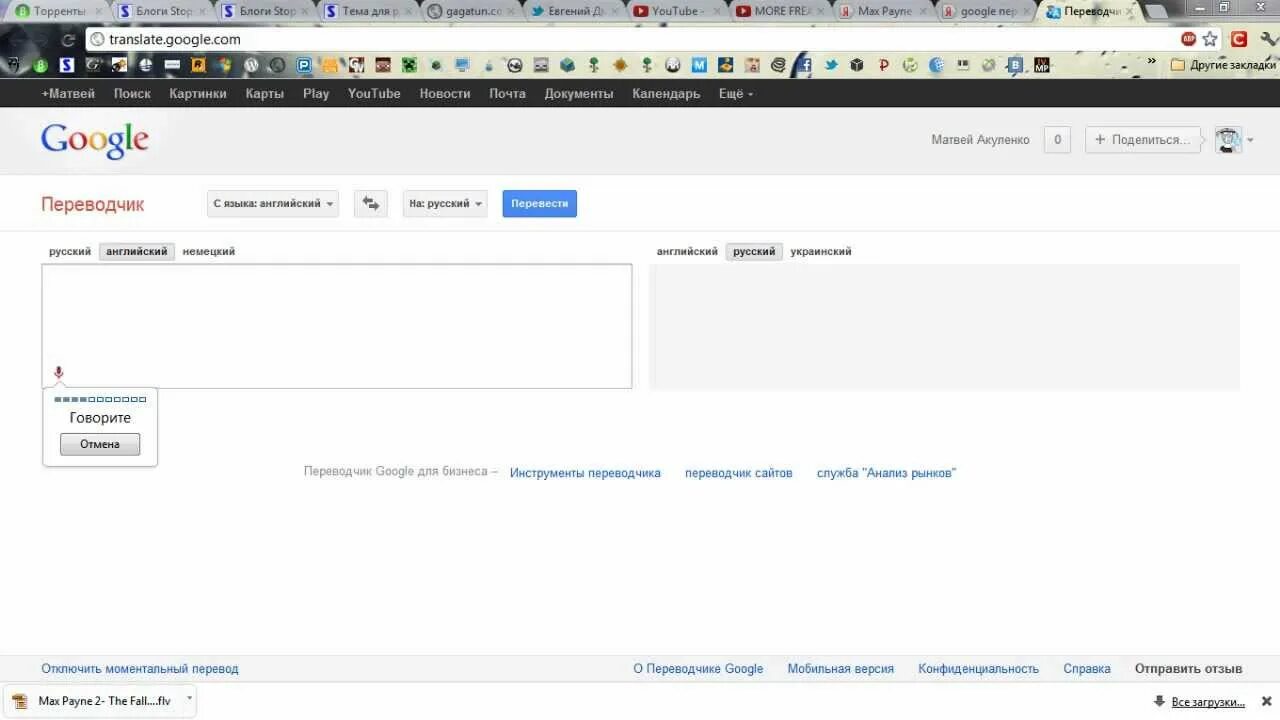
Task: Open Play in Google bar
Action: click(316, 93)
